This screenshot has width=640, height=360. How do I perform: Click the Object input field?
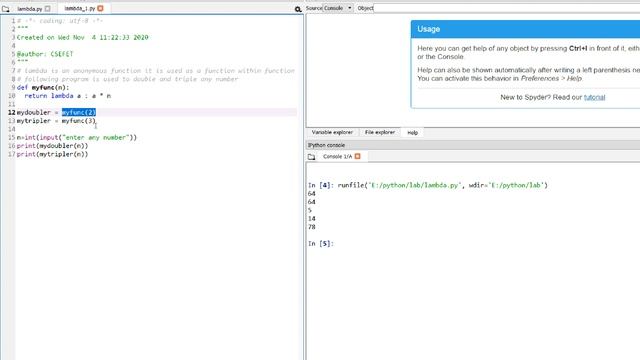506,8
